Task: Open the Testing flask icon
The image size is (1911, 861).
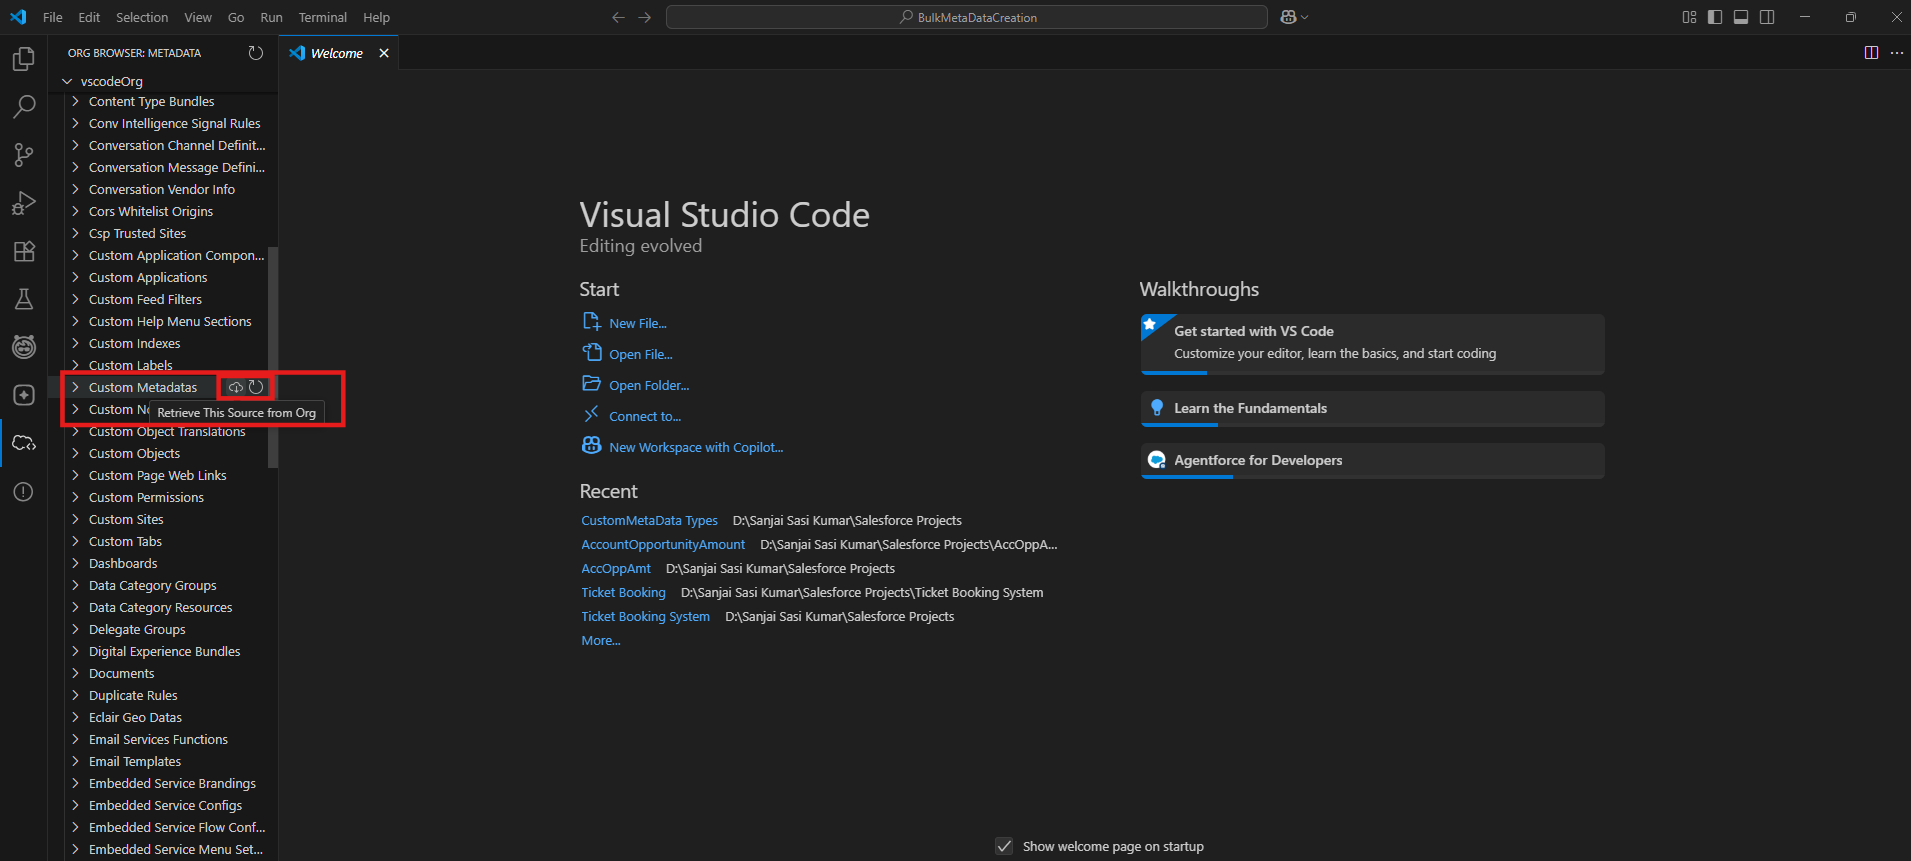Action: pyautogui.click(x=24, y=299)
